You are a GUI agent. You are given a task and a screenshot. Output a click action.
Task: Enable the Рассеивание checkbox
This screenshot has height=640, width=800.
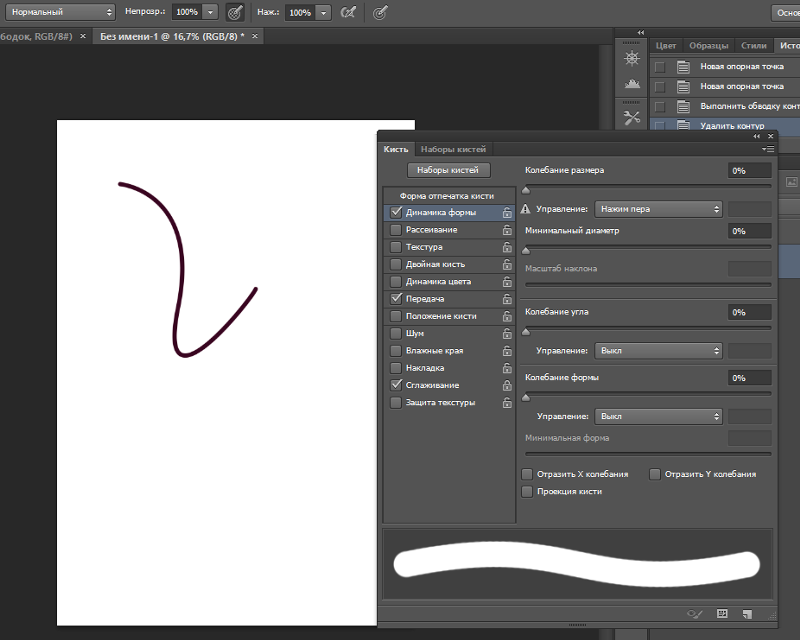click(x=396, y=230)
